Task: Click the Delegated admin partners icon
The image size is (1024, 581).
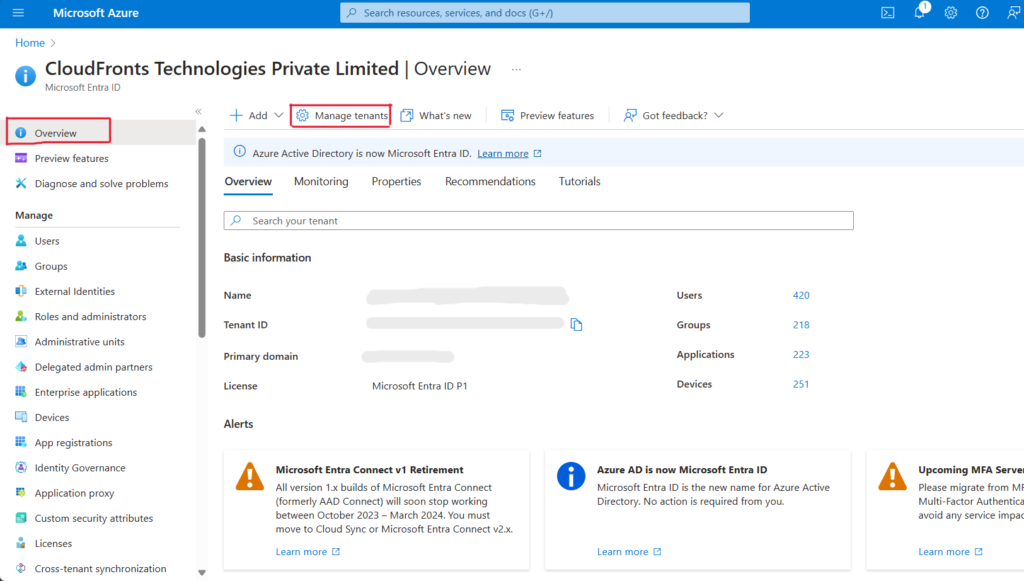Action: pyautogui.click(x=21, y=367)
